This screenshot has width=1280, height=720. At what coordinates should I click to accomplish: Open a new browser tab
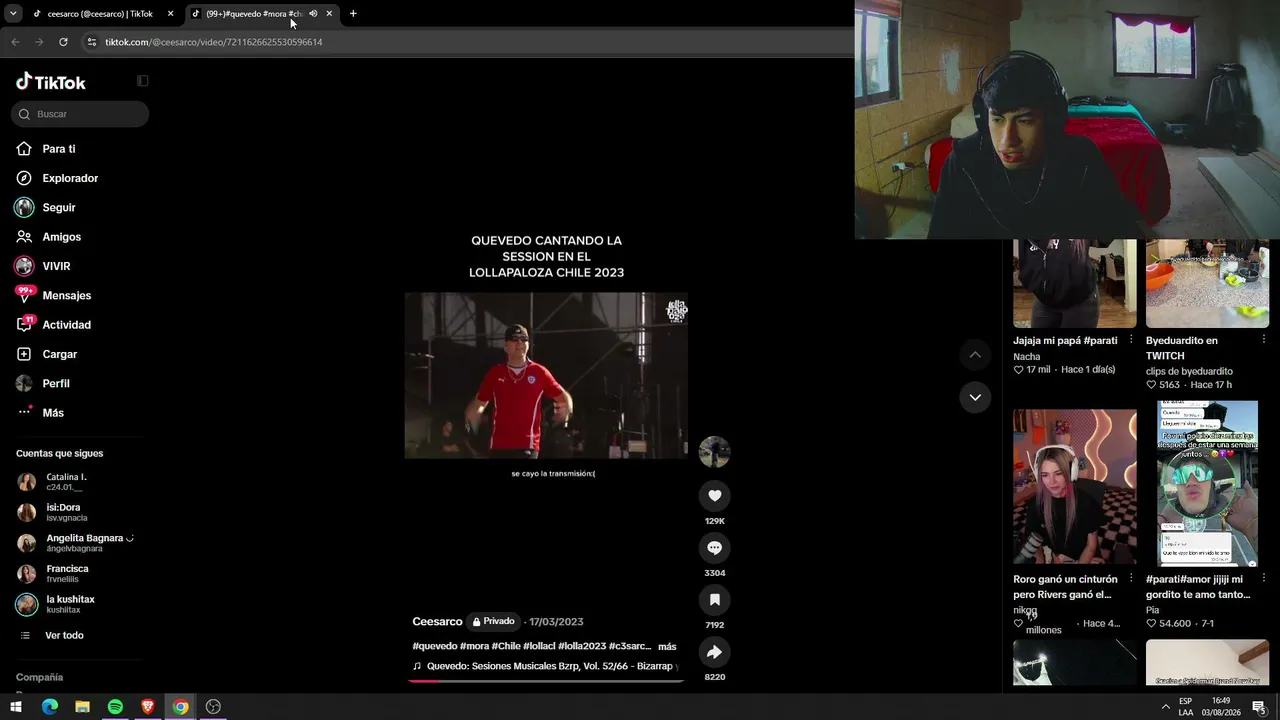pyautogui.click(x=353, y=14)
